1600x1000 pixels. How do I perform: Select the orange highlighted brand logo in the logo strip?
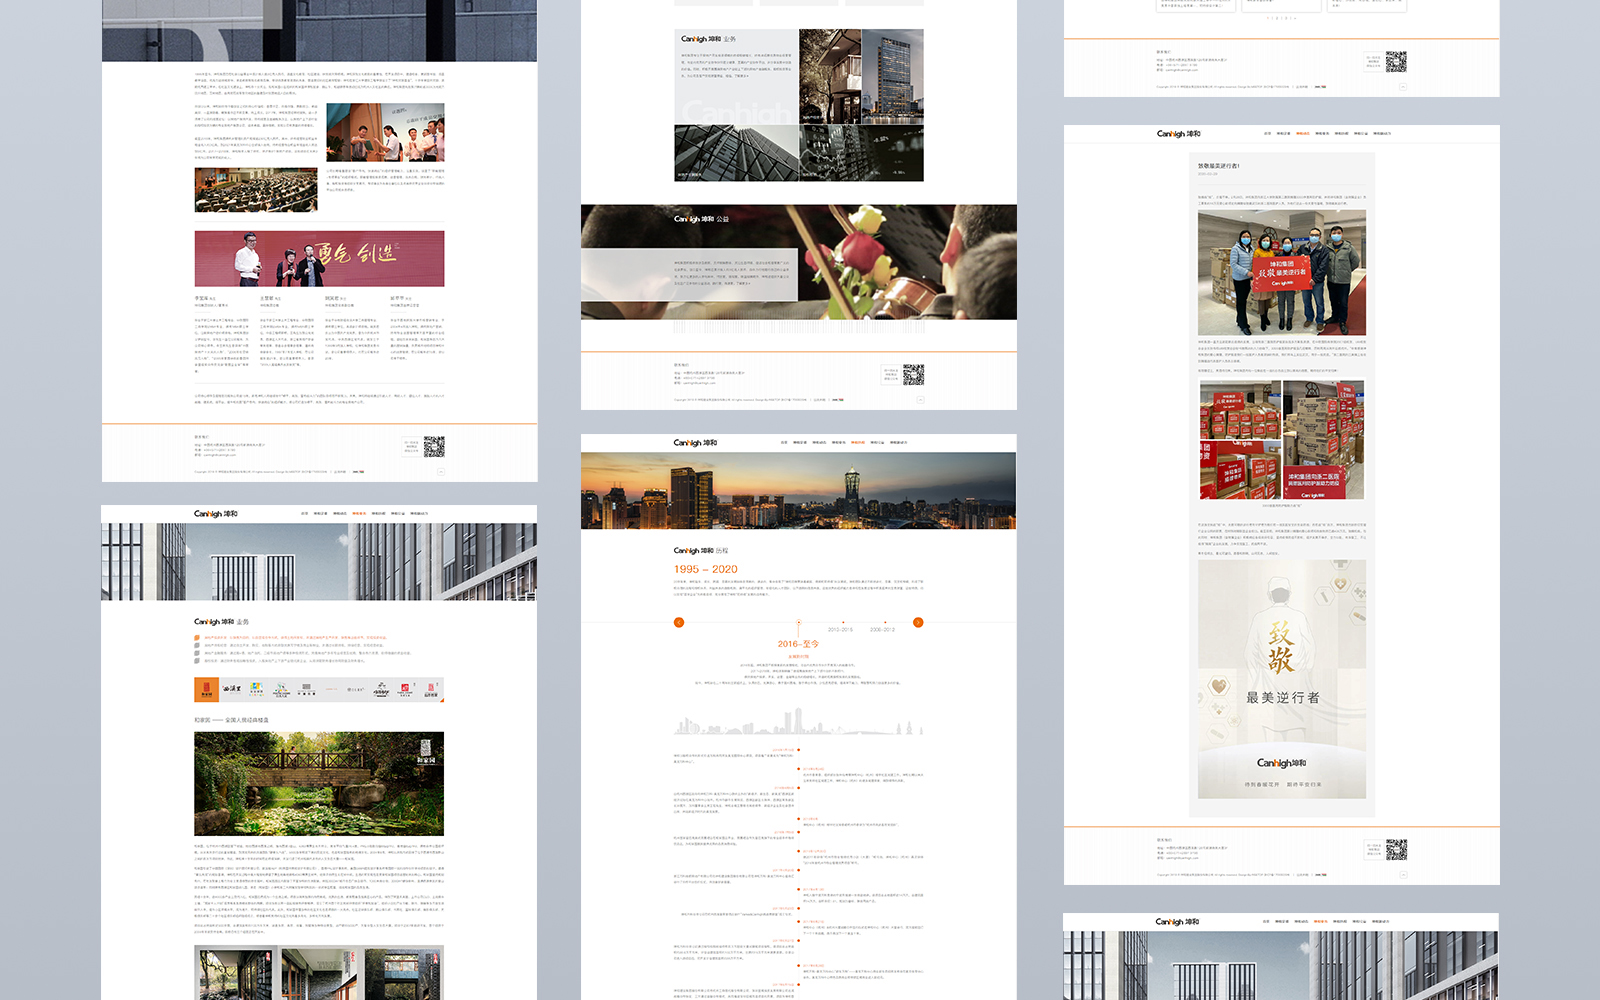[x=206, y=689]
